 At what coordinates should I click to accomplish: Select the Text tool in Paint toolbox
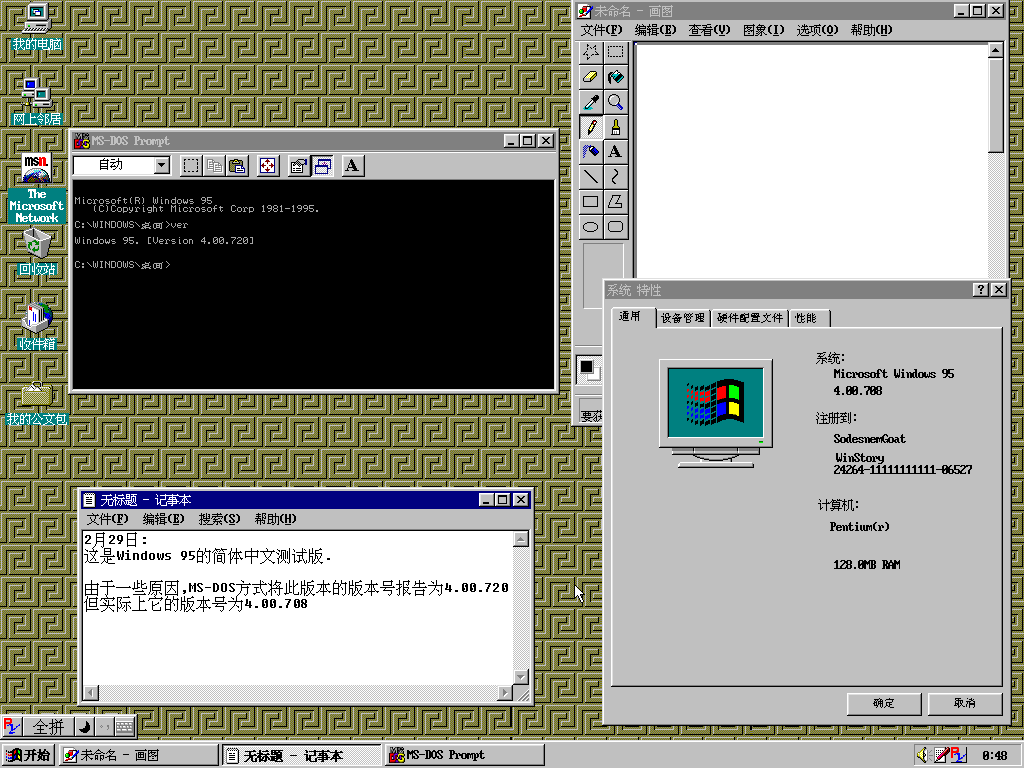pyautogui.click(x=615, y=151)
